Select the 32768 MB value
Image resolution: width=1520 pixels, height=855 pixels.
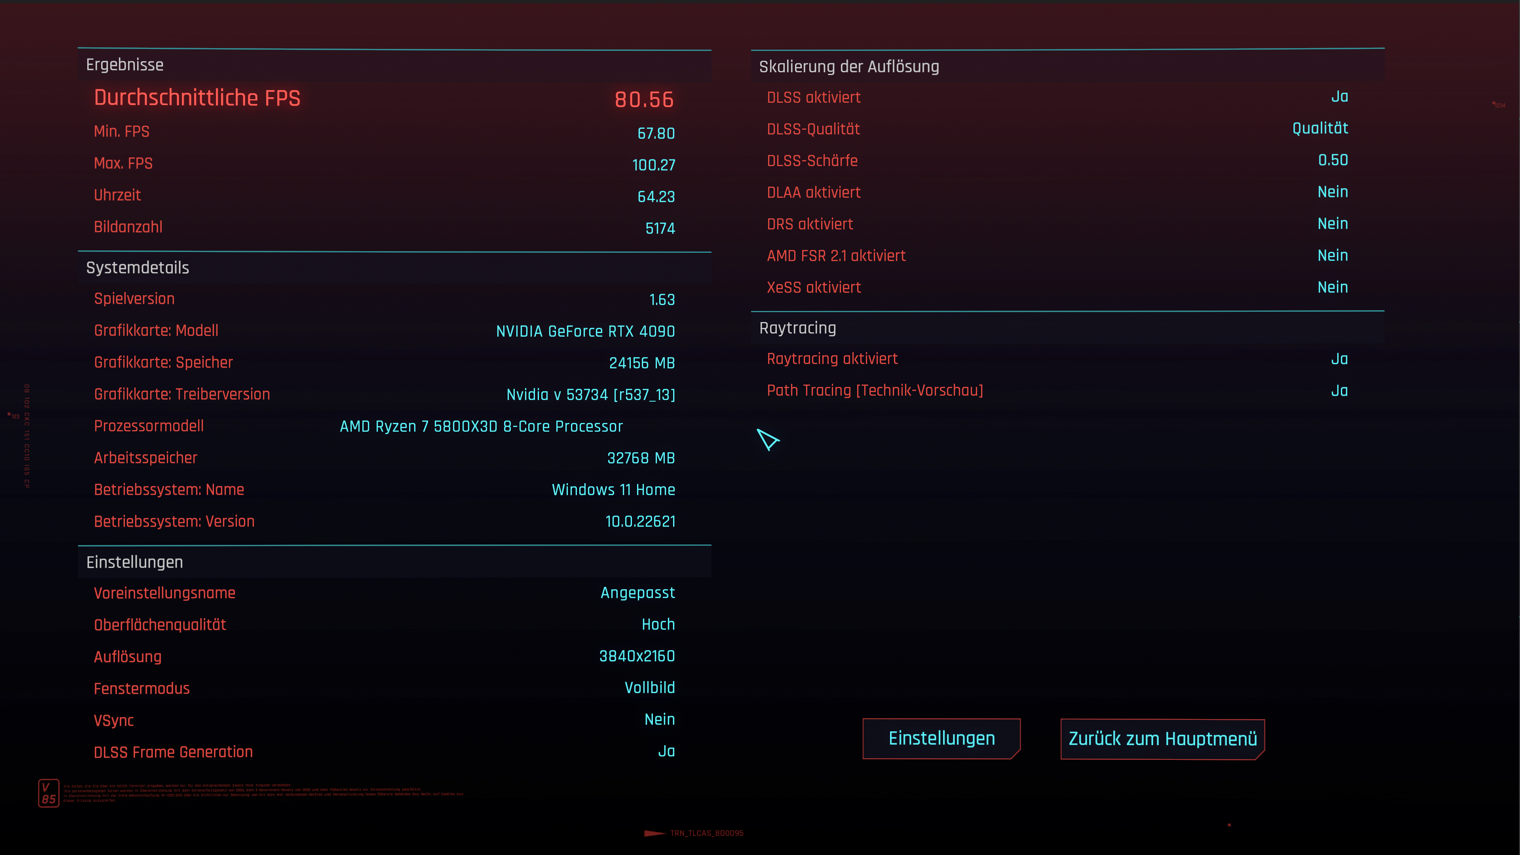click(x=641, y=459)
